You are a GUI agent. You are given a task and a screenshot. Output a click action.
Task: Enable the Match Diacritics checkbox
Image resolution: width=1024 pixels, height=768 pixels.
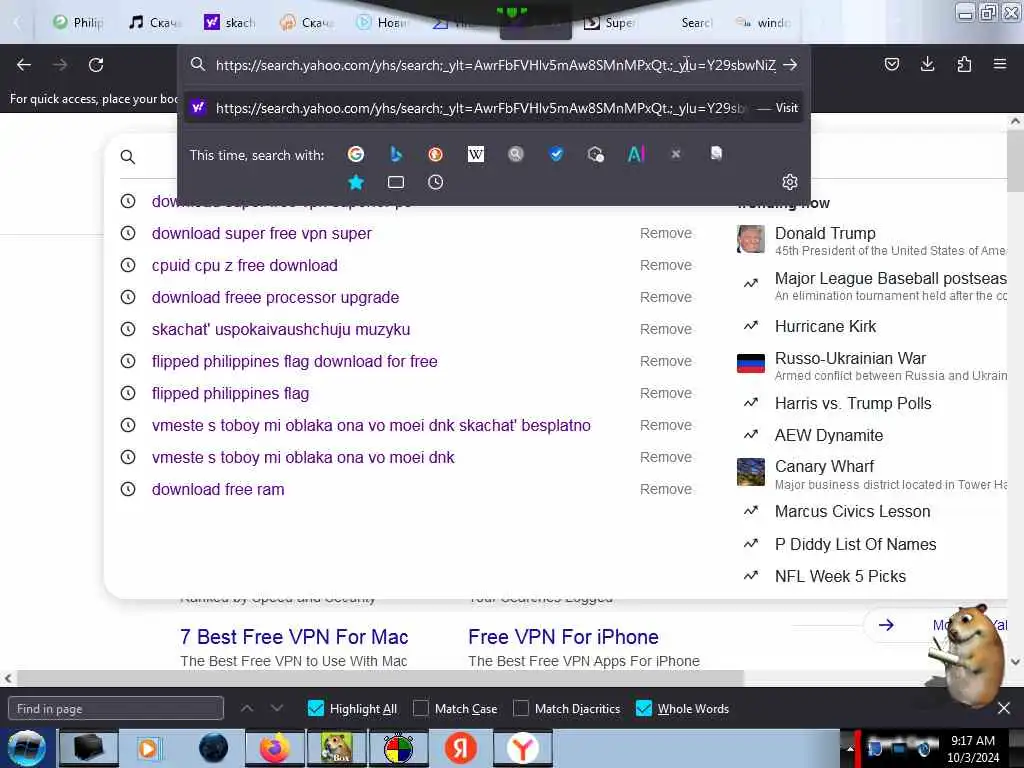pyautogui.click(x=521, y=708)
